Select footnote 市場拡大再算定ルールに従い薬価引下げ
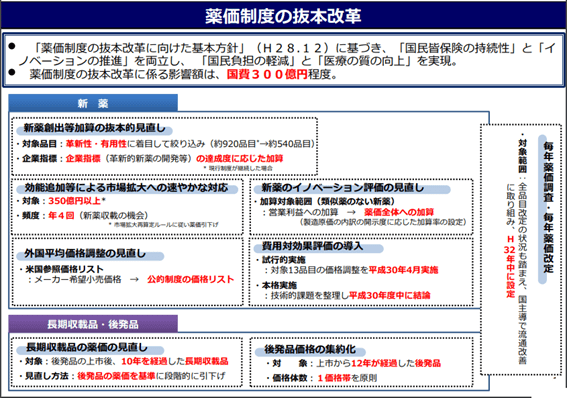This screenshot has width=567, height=398. click(163, 224)
